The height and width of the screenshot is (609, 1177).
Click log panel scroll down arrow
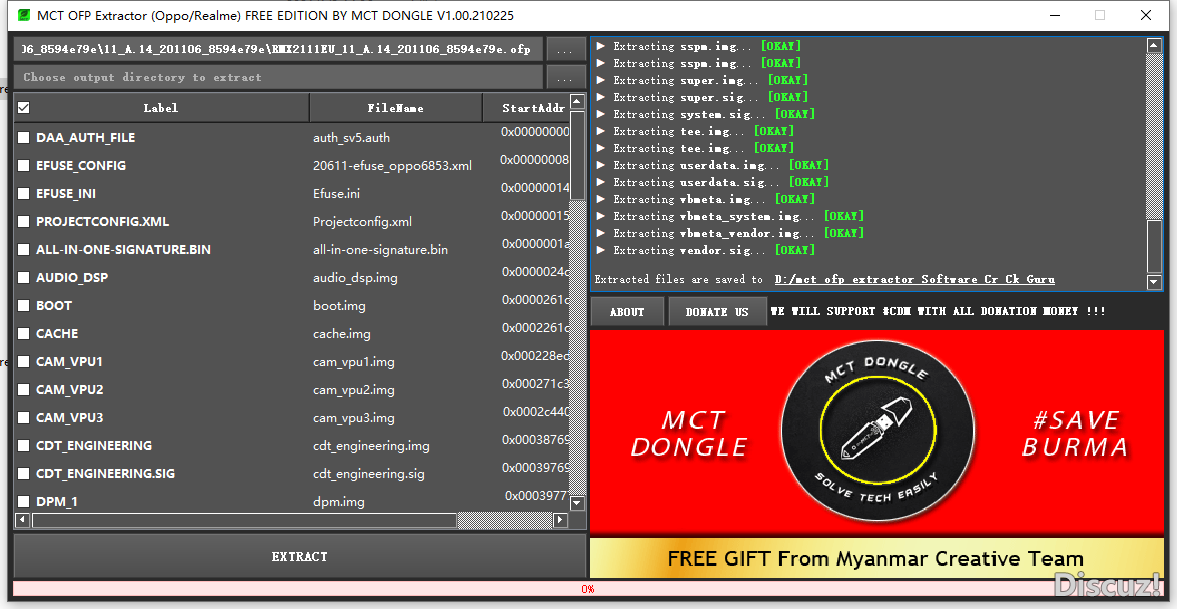coord(1154,282)
